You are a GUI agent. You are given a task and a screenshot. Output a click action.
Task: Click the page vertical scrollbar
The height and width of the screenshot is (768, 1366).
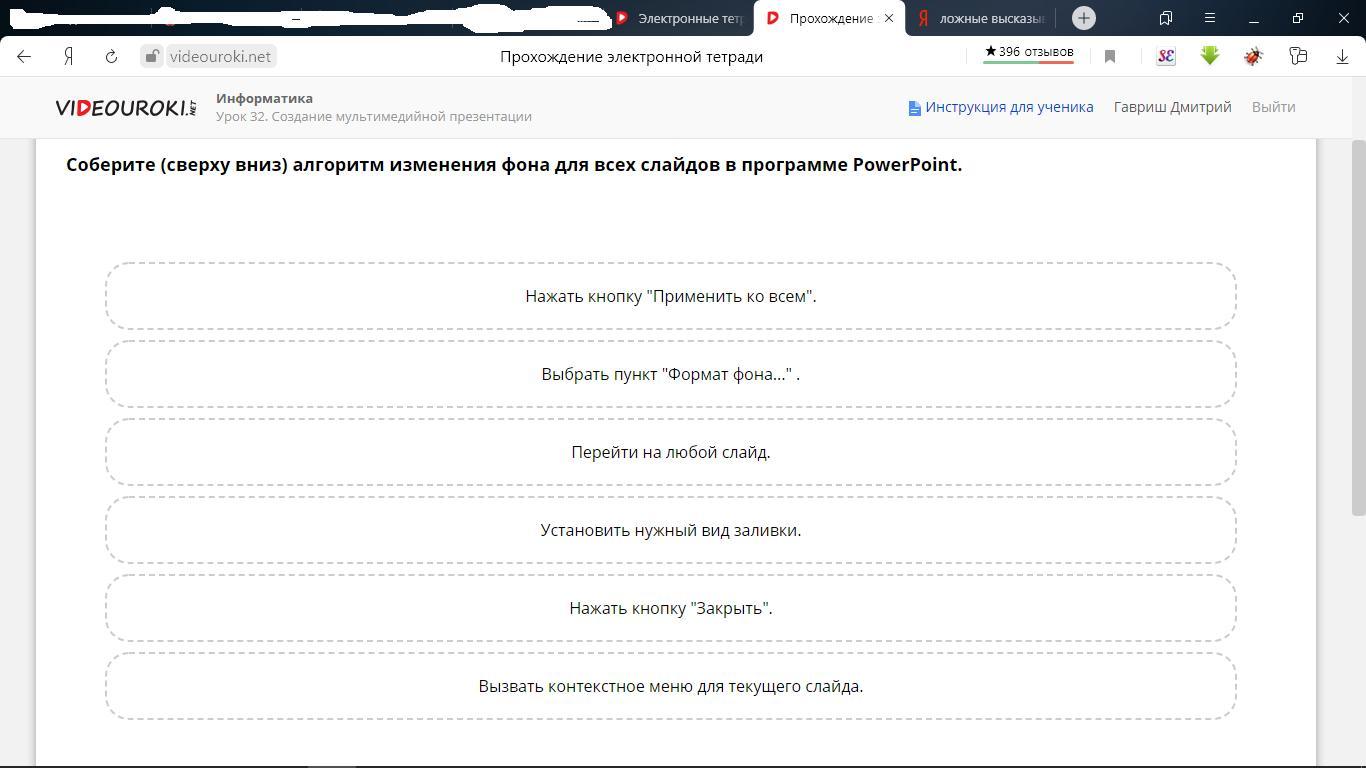[1357, 330]
